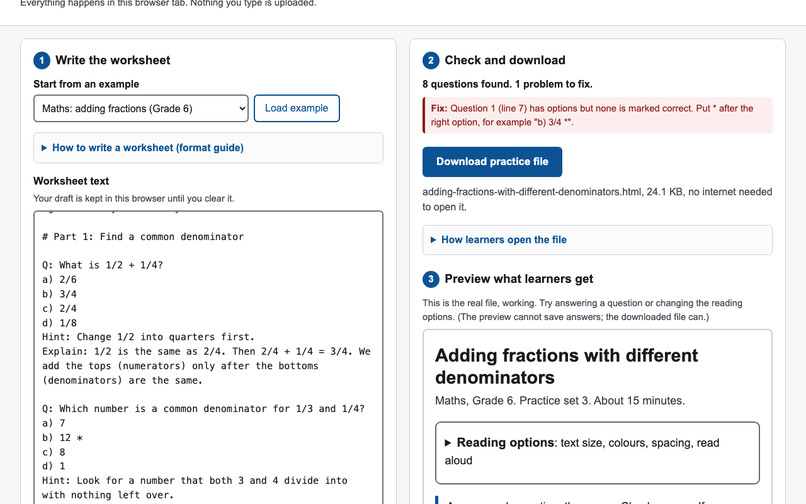The height and width of the screenshot is (504, 806).
Task: Click the preview title 'Adding fractions with different denominators'
Action: coord(566,367)
